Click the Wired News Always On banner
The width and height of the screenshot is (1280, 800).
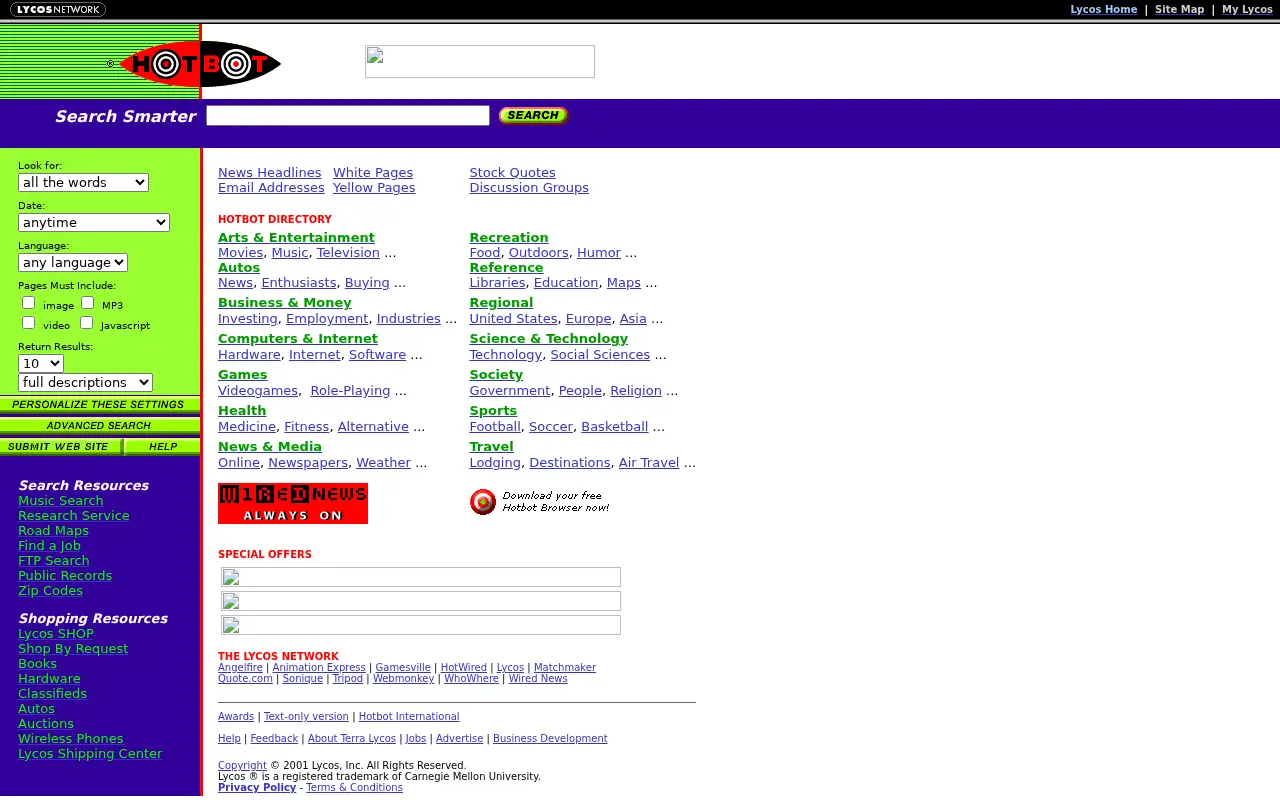click(293, 504)
